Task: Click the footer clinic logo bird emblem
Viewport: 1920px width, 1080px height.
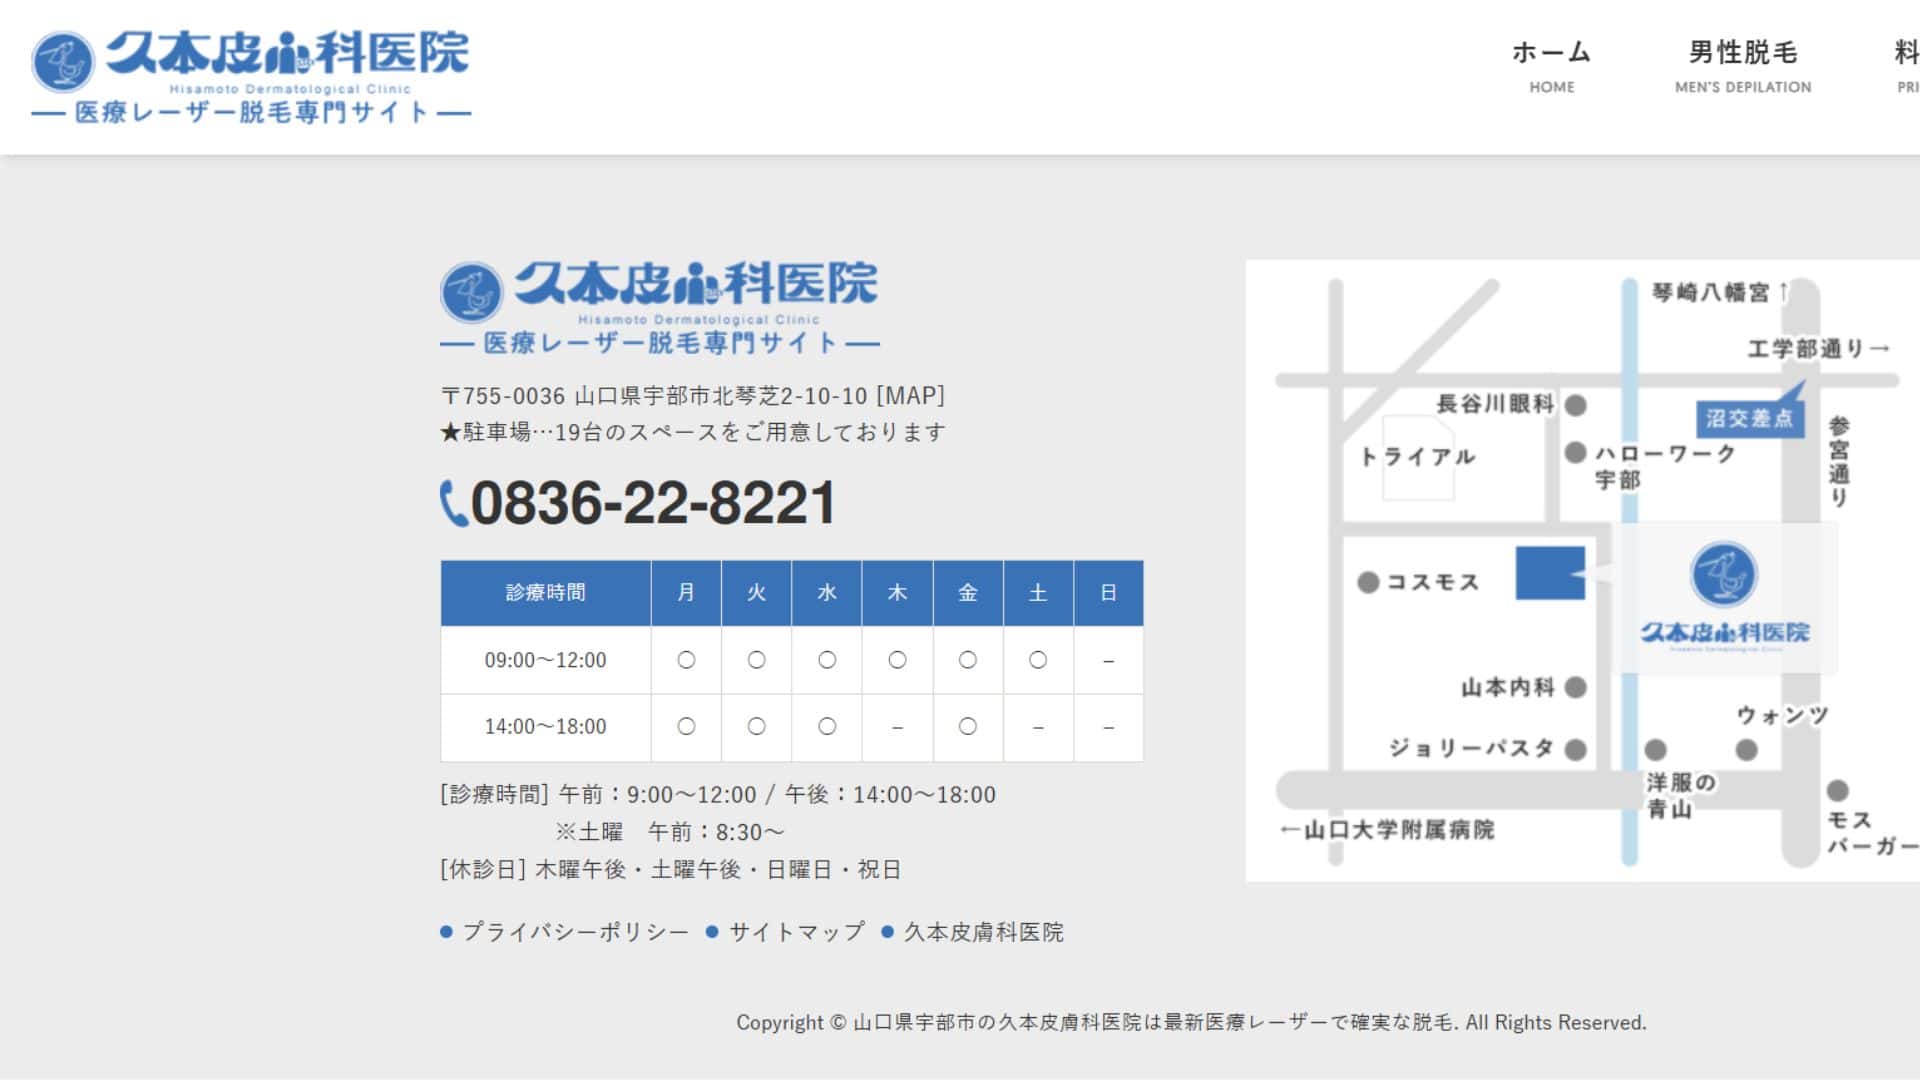Action: pyautogui.click(x=471, y=293)
